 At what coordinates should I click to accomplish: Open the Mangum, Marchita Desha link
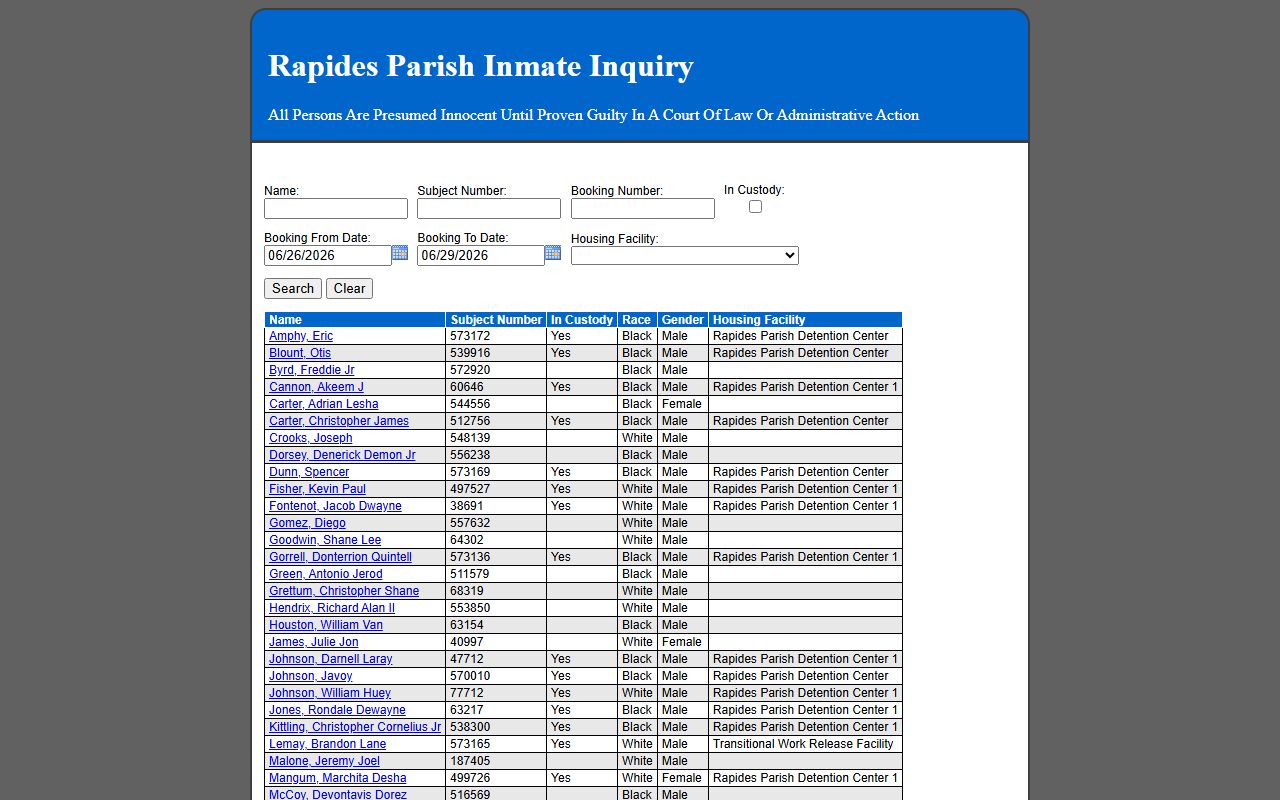[338, 778]
